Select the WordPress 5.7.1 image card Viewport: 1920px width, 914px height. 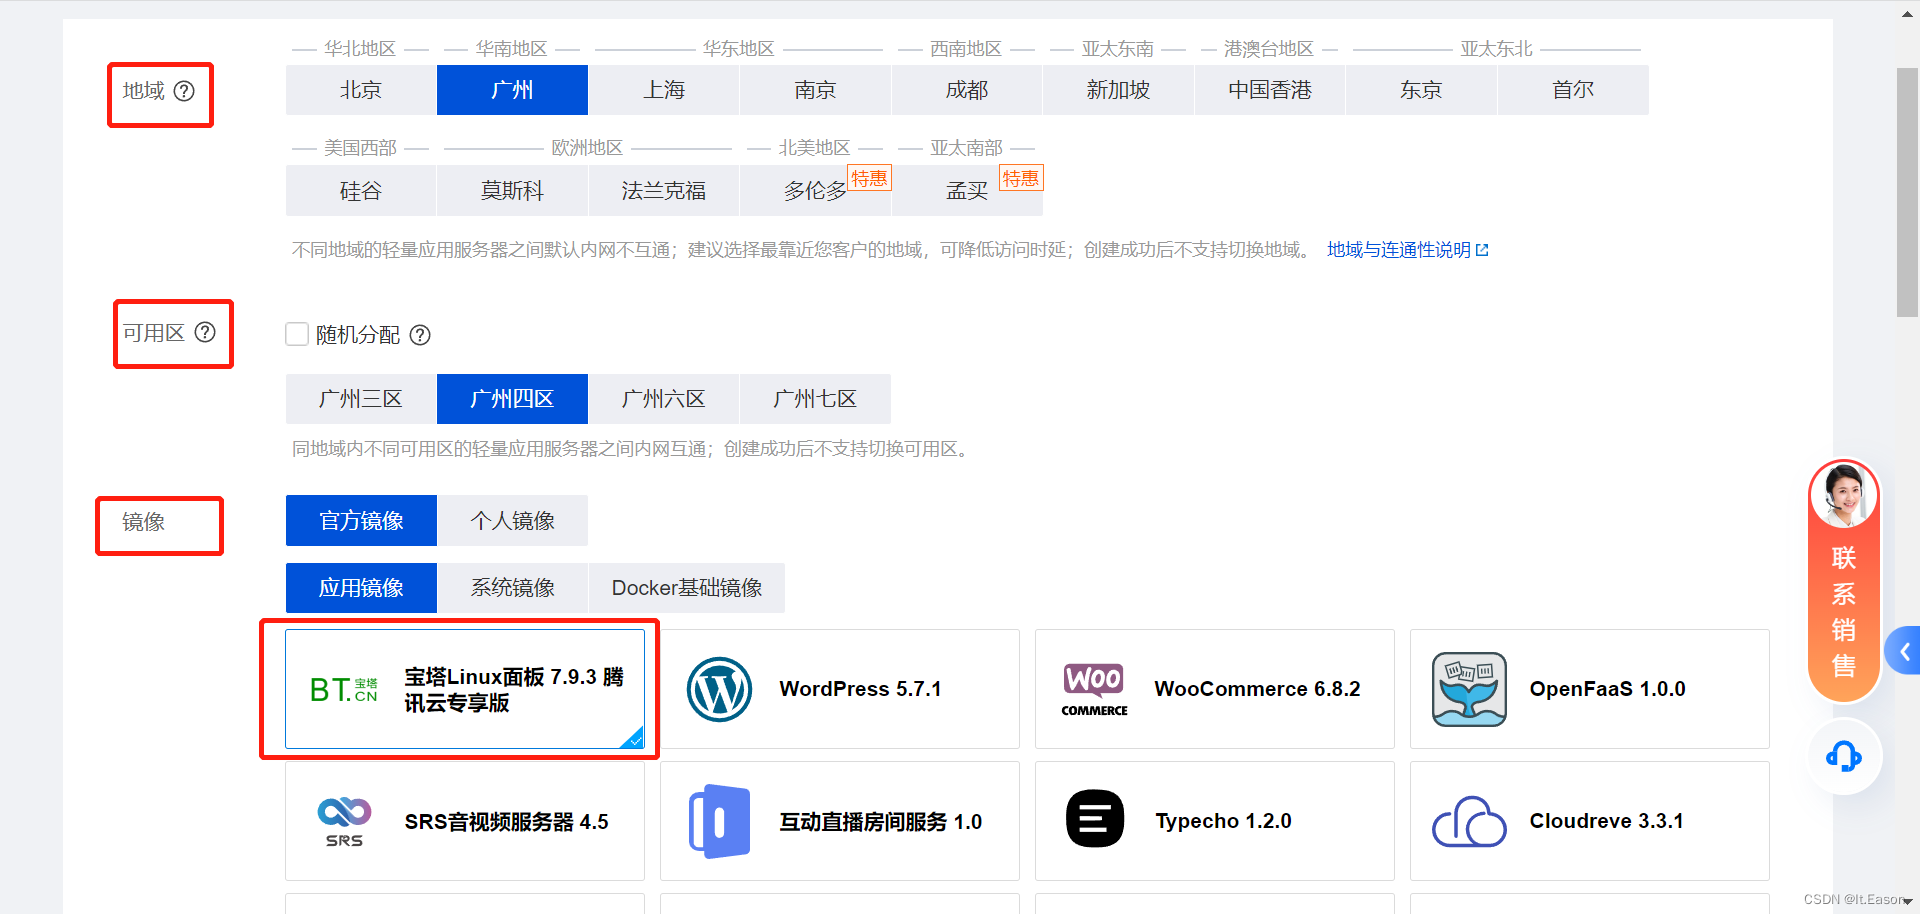click(840, 689)
